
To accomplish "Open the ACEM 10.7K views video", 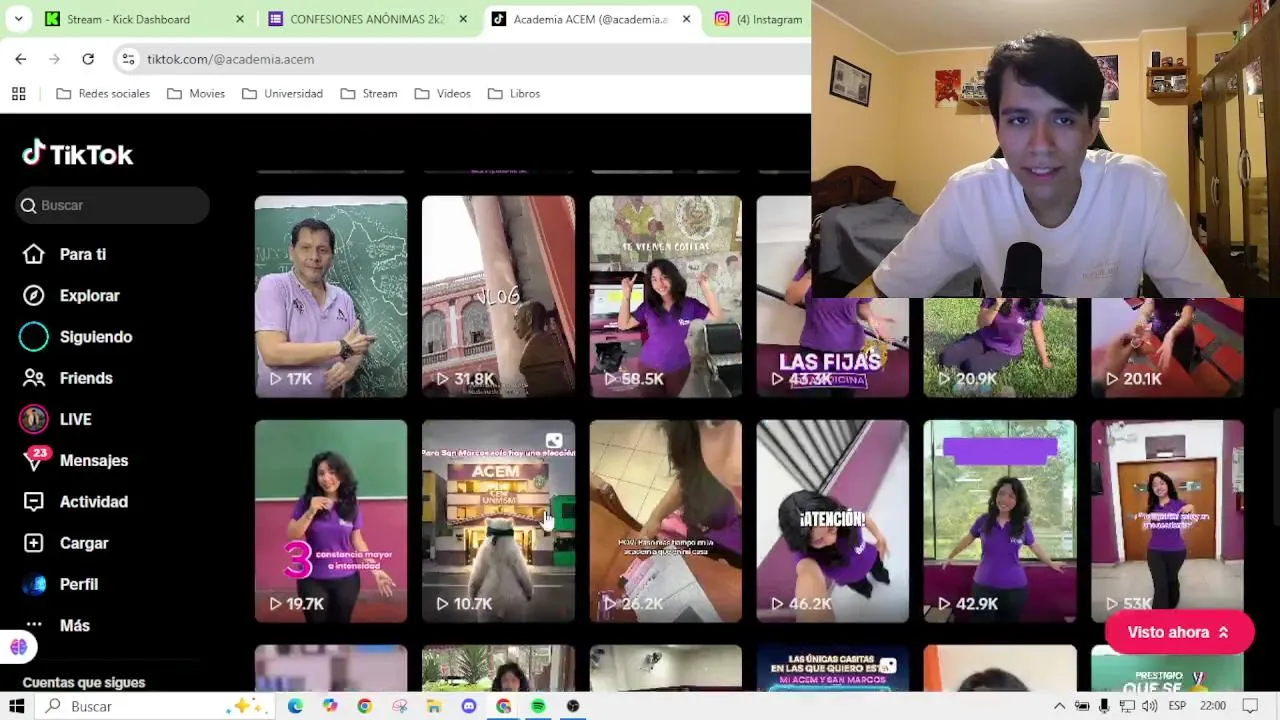I will pos(498,521).
